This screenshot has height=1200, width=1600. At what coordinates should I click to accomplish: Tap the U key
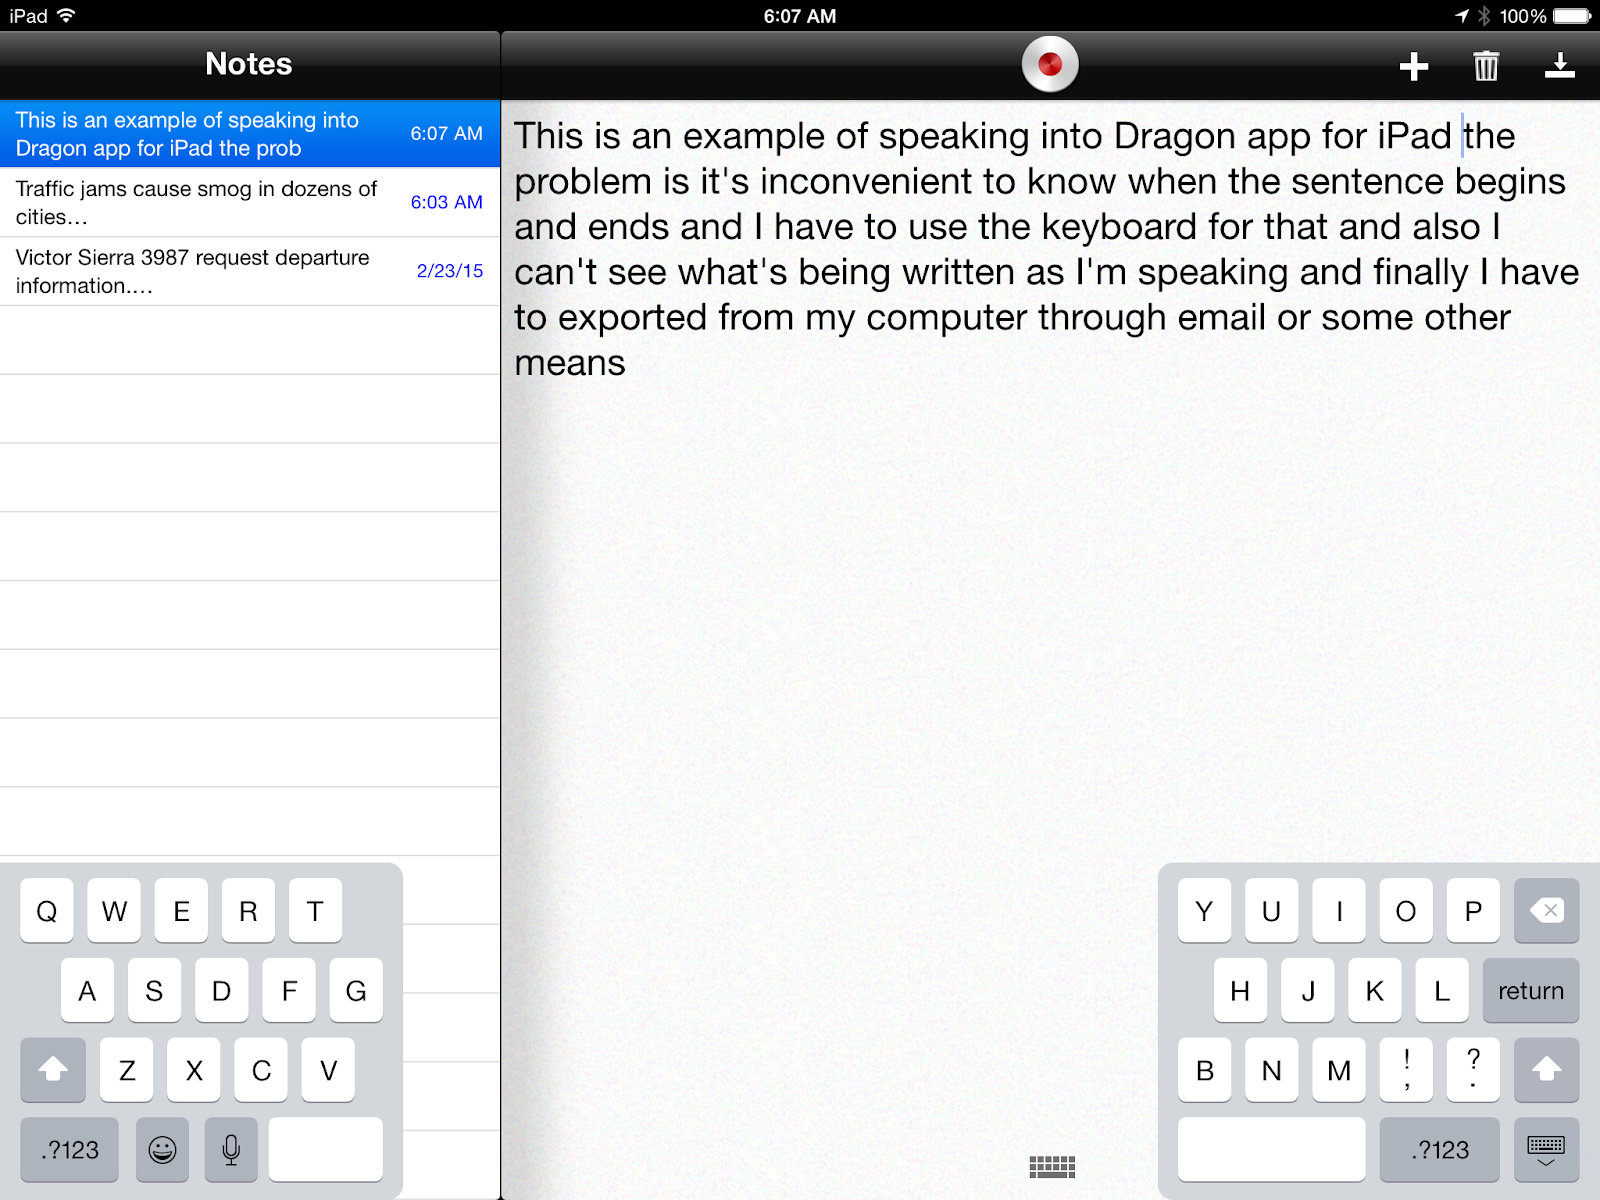point(1271,911)
